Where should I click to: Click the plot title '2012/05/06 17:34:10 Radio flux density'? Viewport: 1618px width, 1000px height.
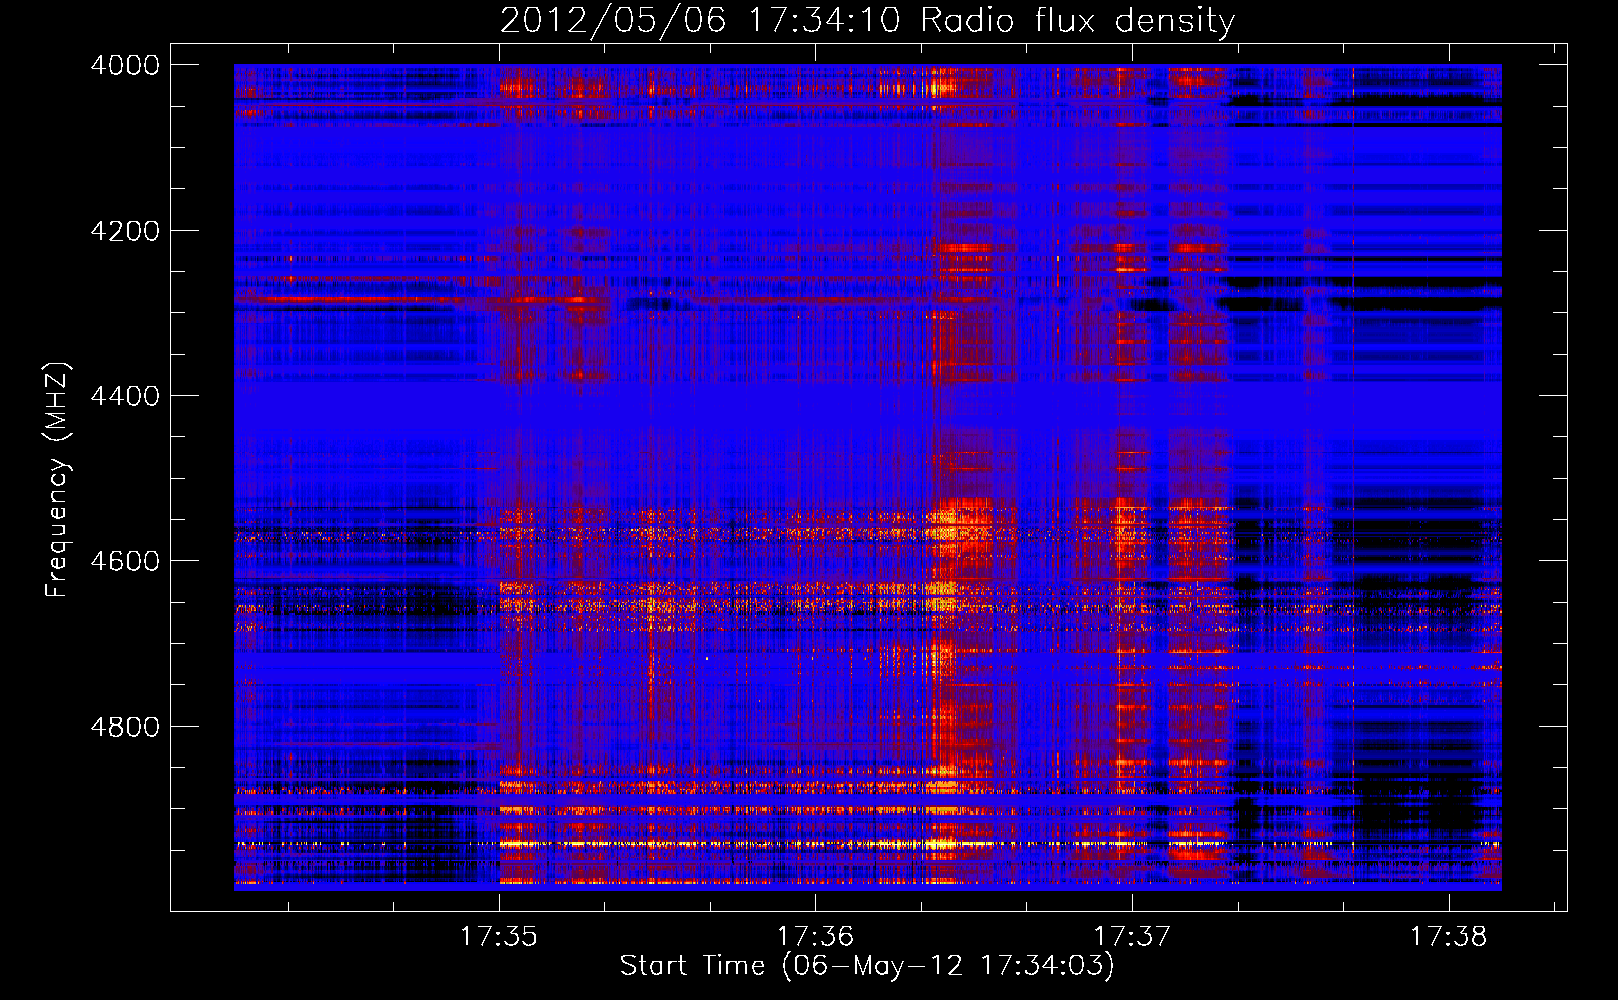click(x=867, y=21)
